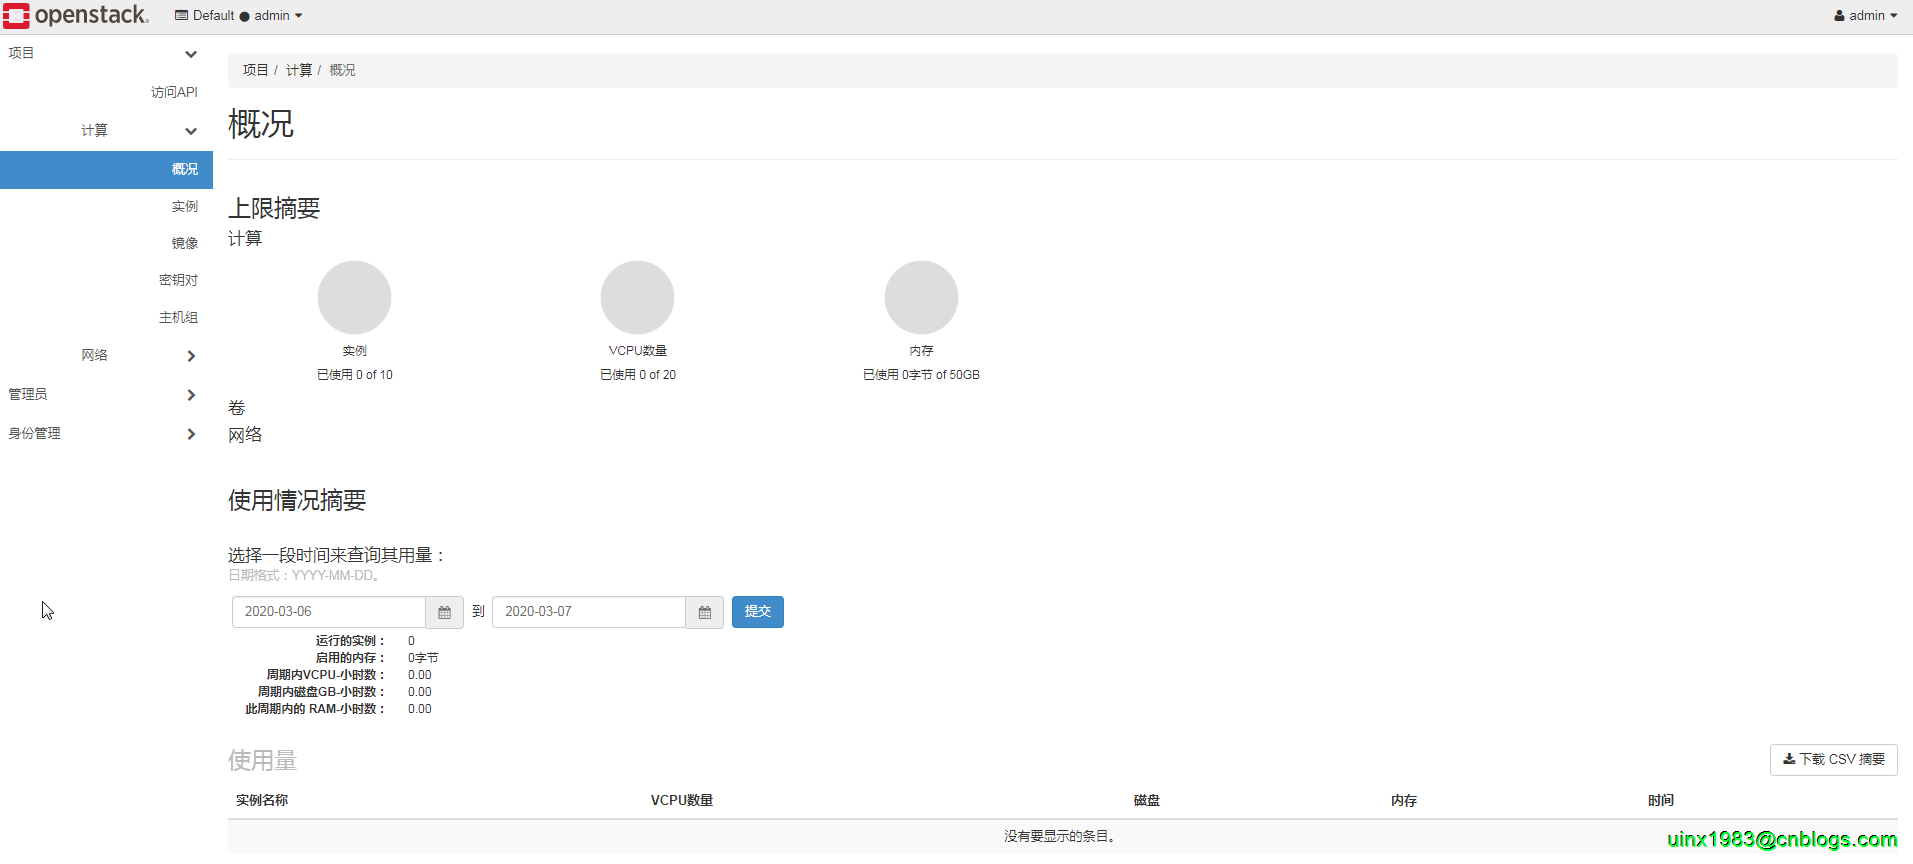The image size is (1913, 864).
Task: Open 镜像 page in sidebar
Action: [x=184, y=244]
